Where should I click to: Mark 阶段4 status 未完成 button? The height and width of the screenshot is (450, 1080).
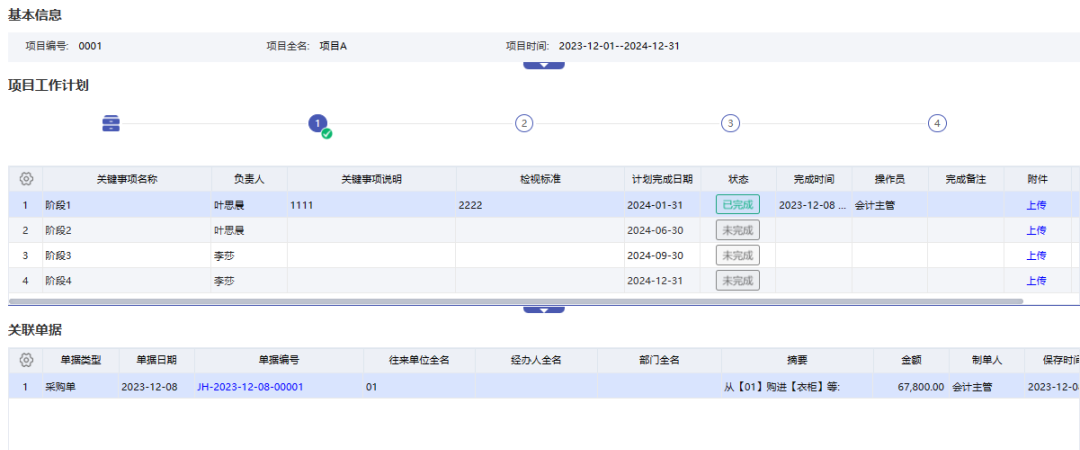737,281
